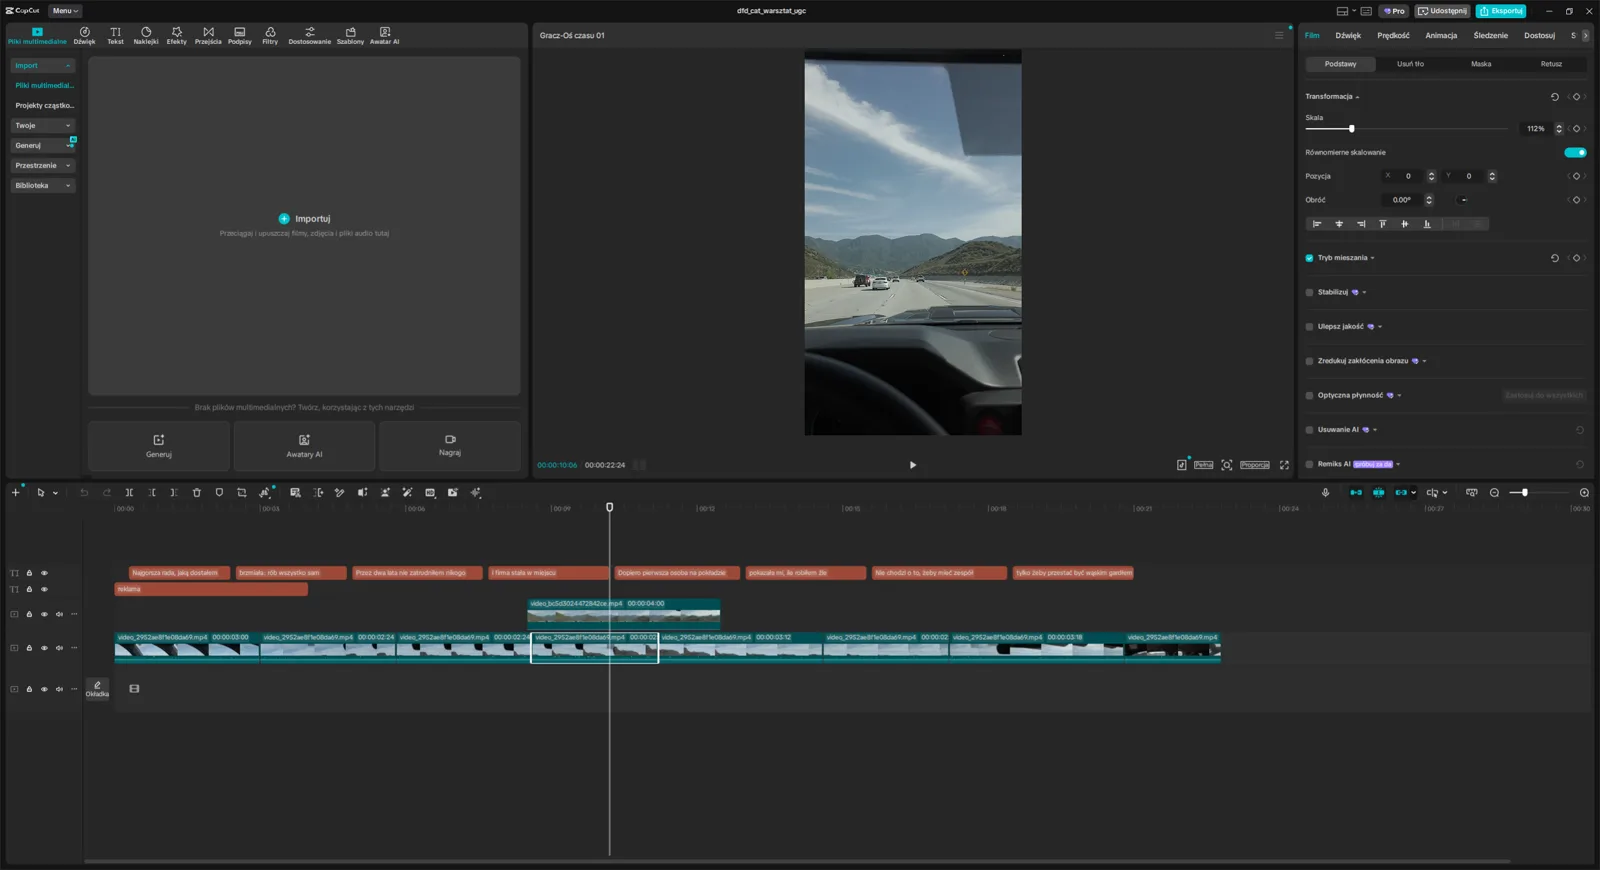Hide the reklama text track with eye icon
Viewport: 1600px width, 870px height.
point(44,590)
